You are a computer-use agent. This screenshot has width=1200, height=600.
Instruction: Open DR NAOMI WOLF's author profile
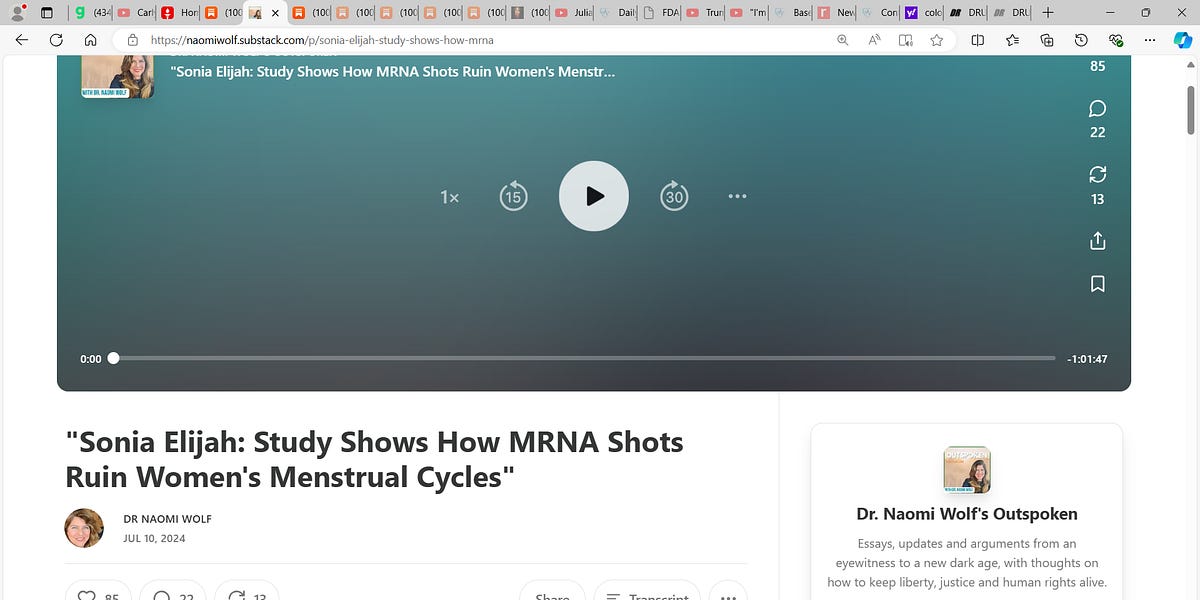(167, 519)
